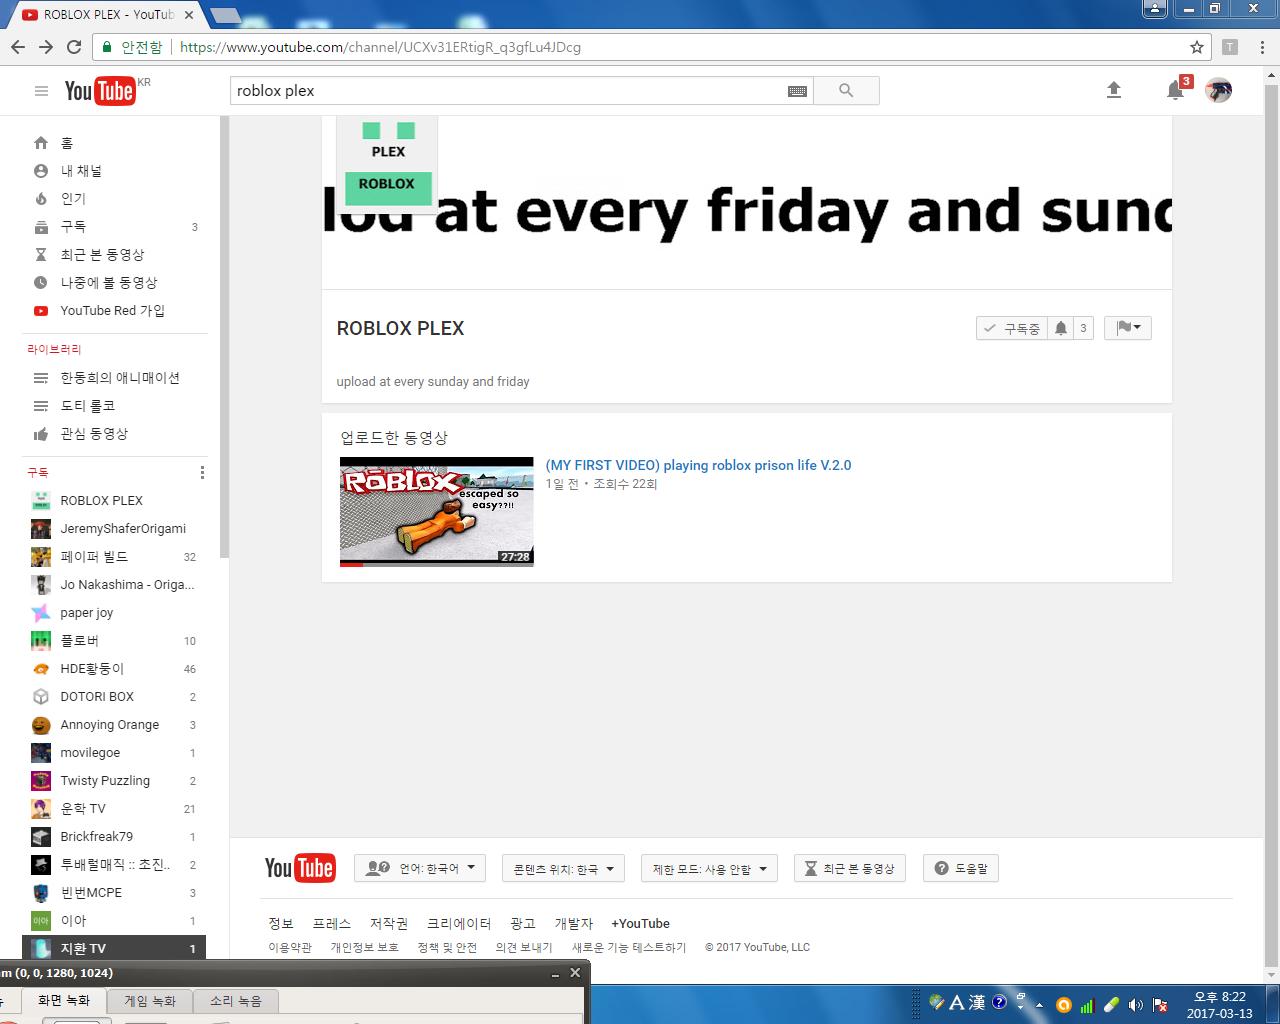Switch to the 게임 녹화 recorder tab
Image resolution: width=1280 pixels, height=1024 pixels.
[150, 1000]
